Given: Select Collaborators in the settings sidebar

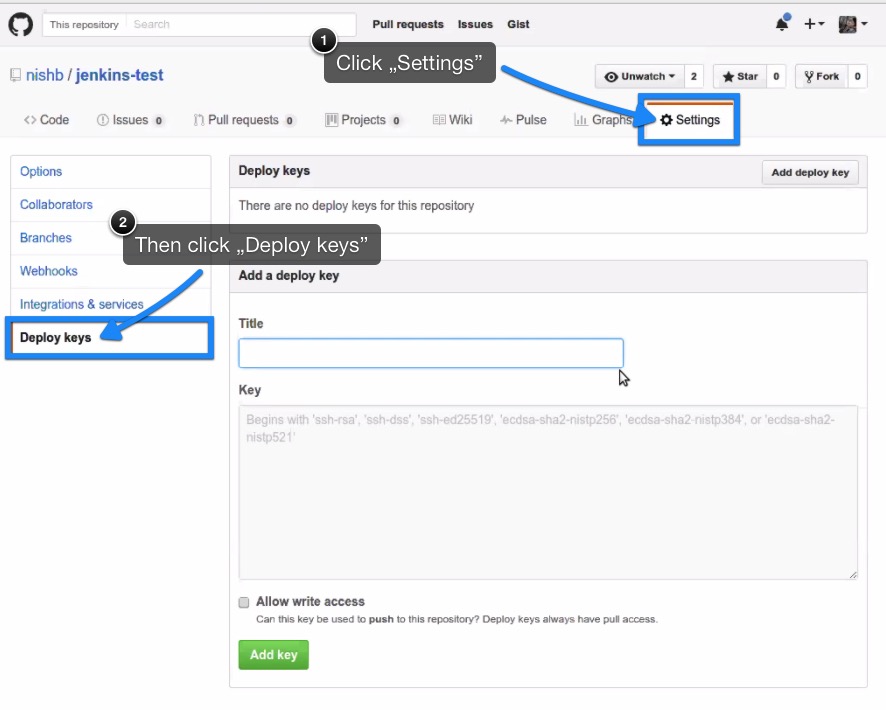Looking at the screenshot, I should pos(111,204).
